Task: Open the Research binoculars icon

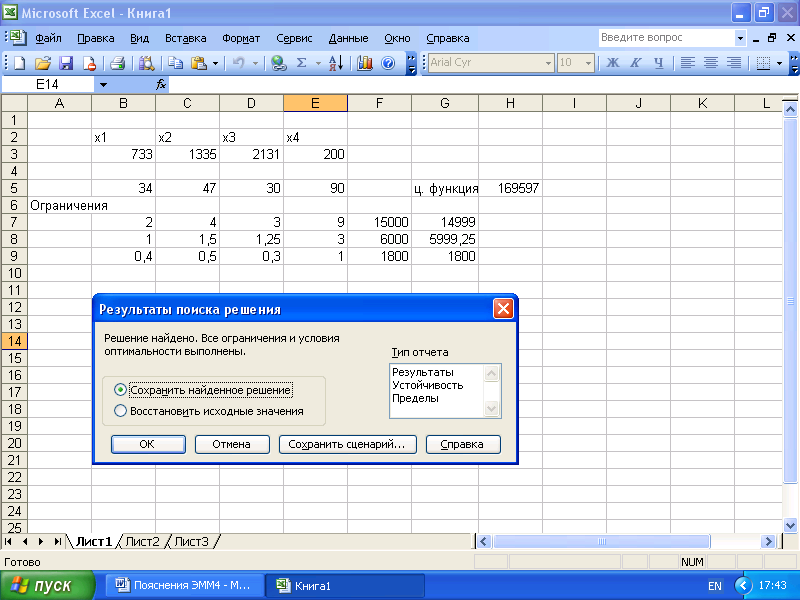Action: click(x=146, y=63)
